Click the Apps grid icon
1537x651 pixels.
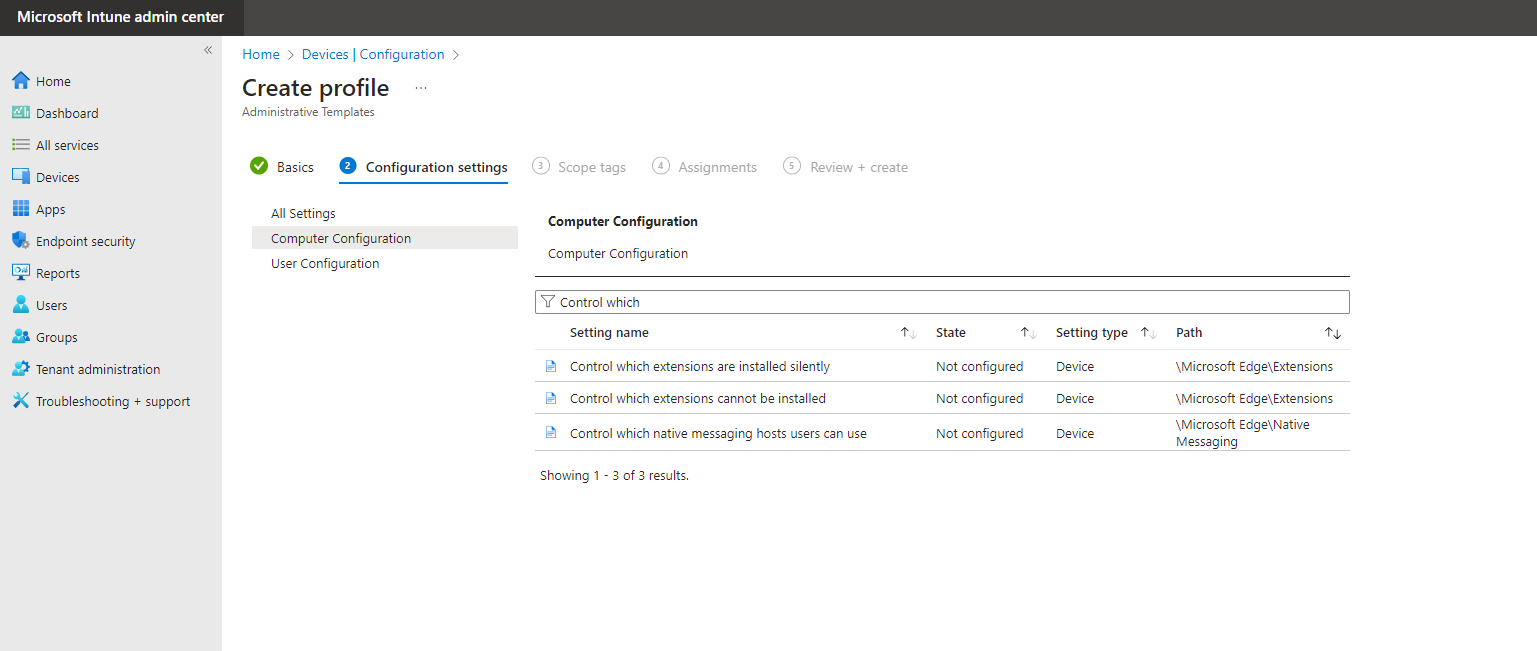(x=20, y=209)
